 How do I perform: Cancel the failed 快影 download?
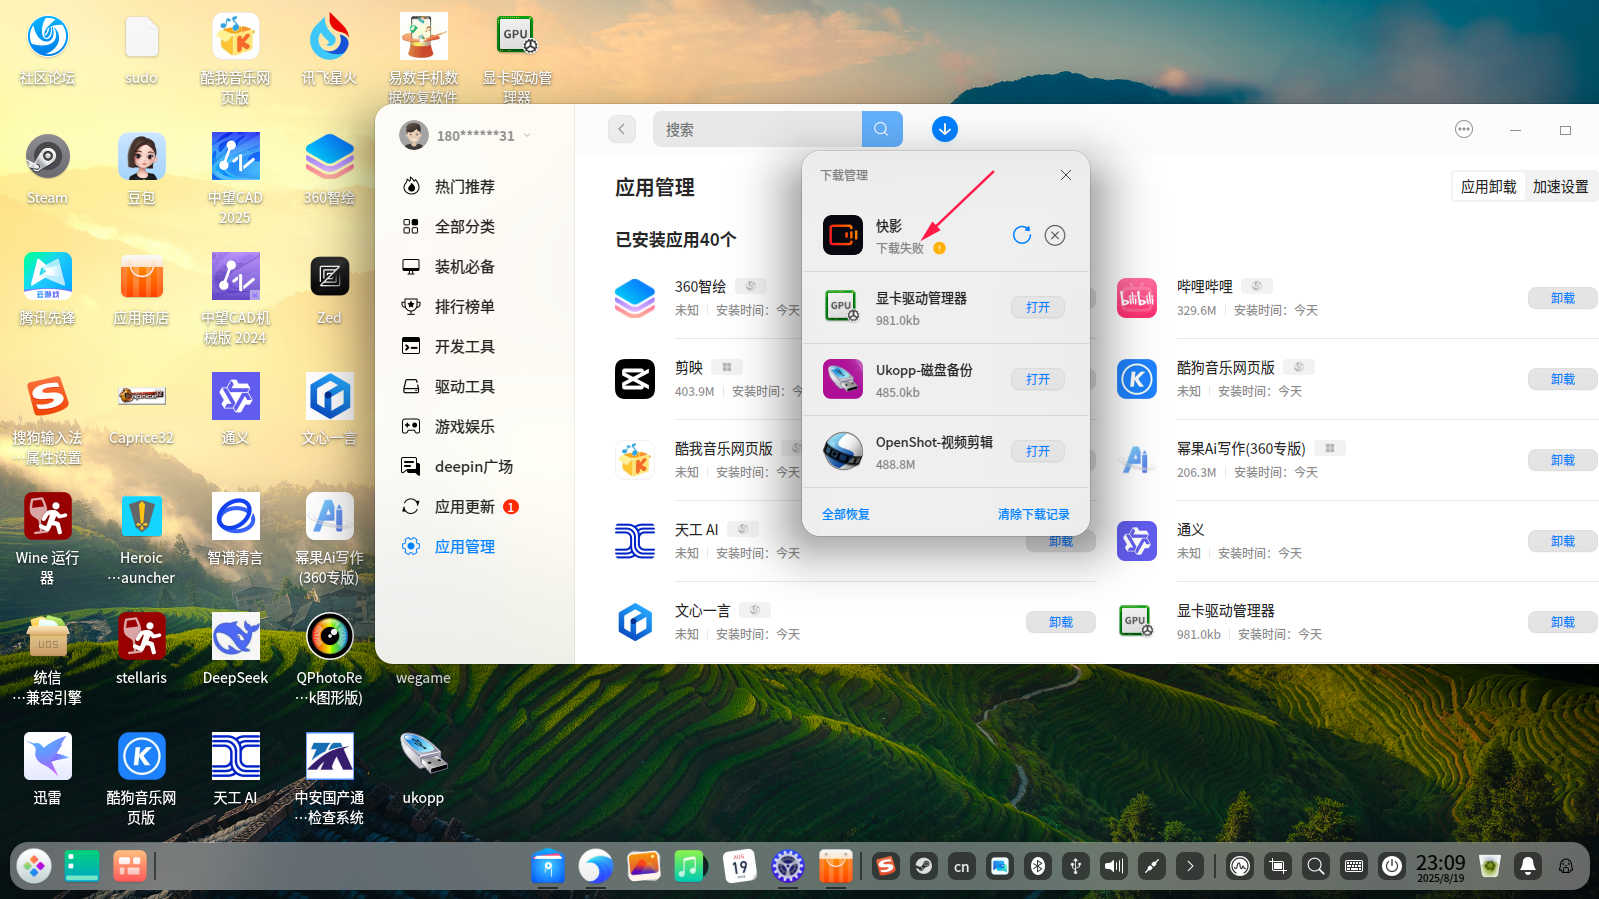click(1055, 235)
